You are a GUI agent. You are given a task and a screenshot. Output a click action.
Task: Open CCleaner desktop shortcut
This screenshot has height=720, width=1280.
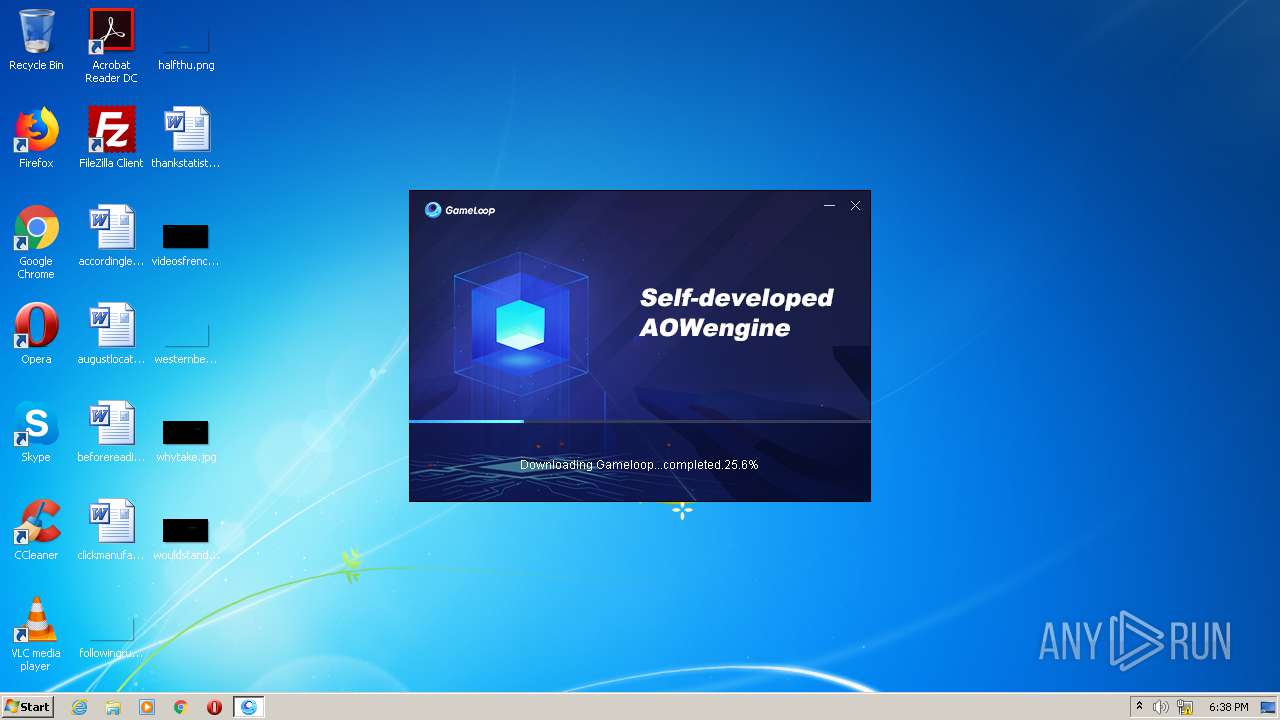36,531
